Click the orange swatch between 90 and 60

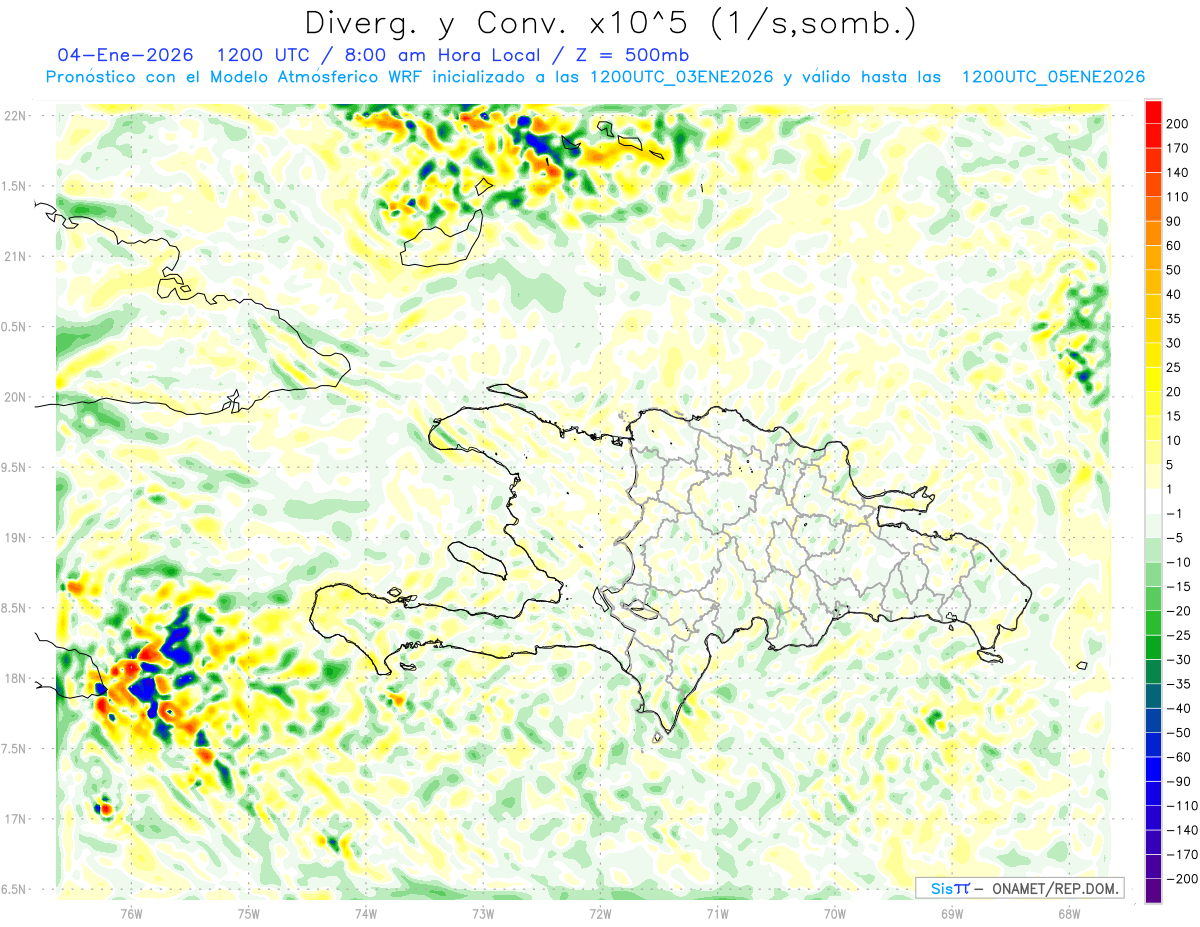[x=1153, y=233]
